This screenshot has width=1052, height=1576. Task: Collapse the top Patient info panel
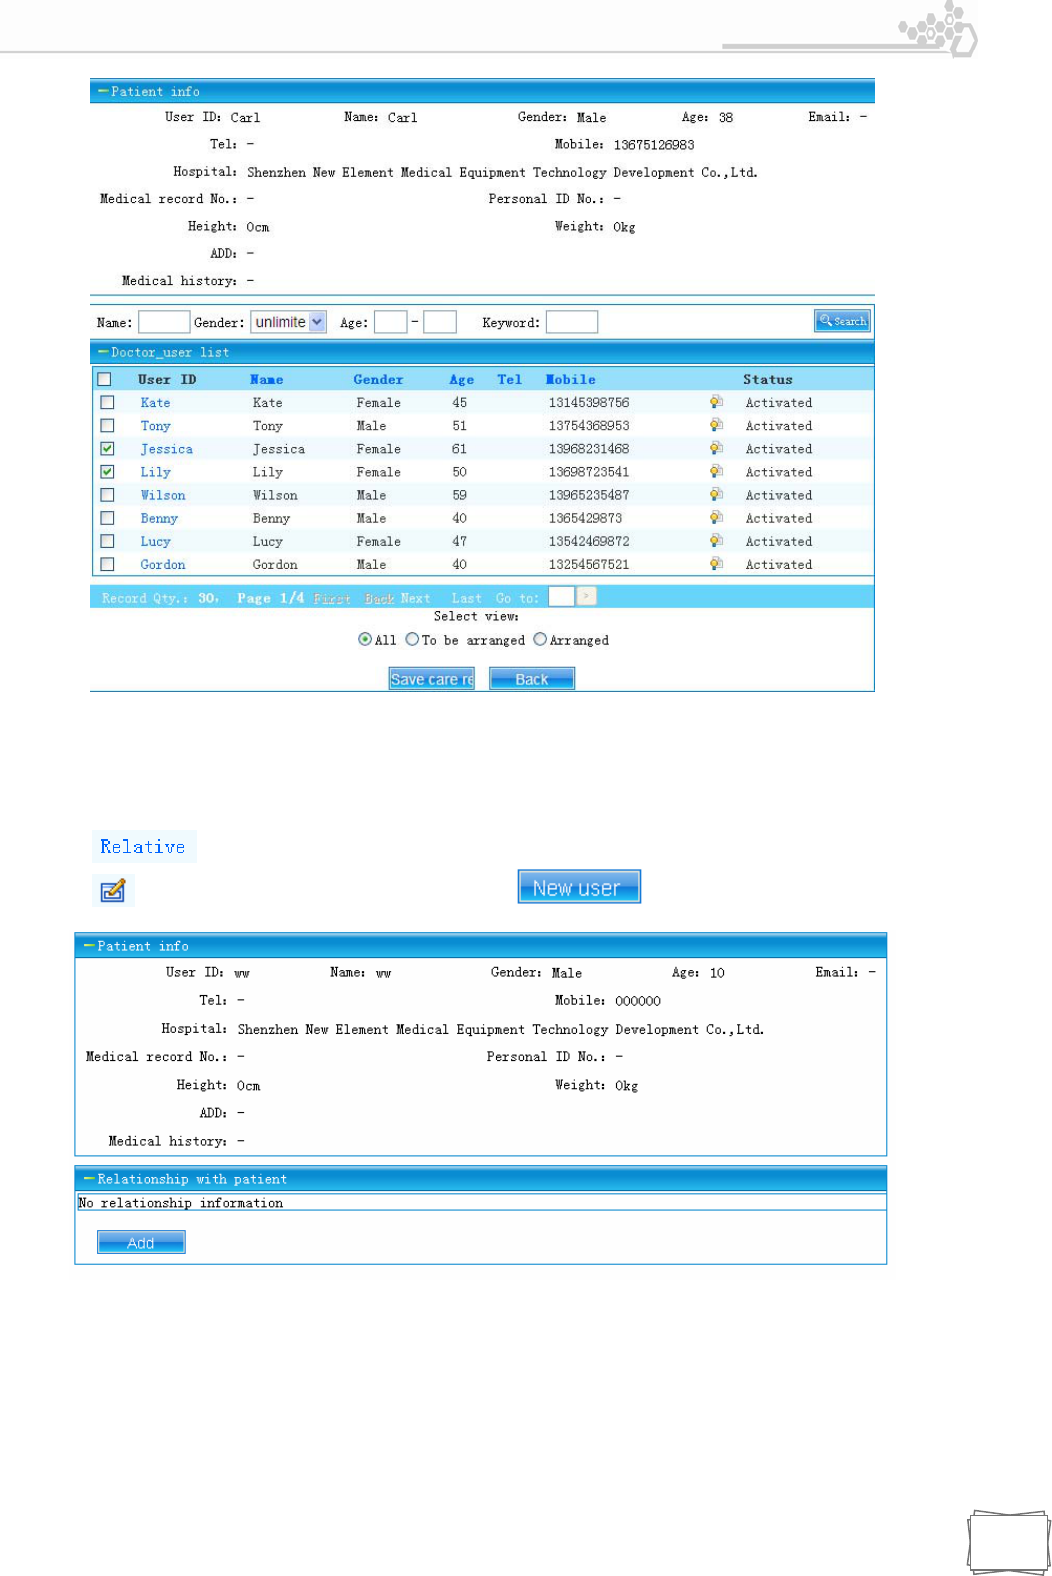point(102,91)
